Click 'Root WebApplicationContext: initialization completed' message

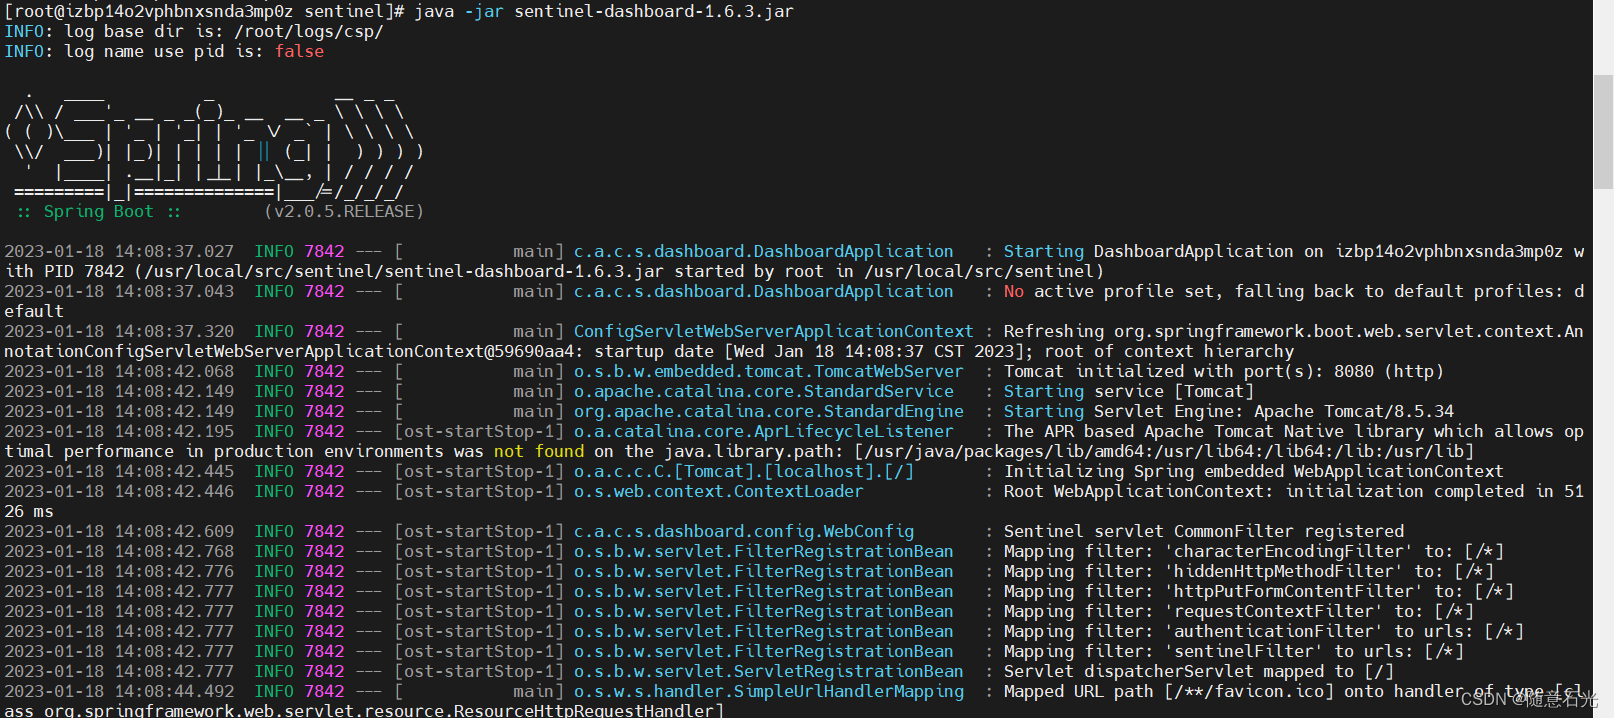coord(1264,491)
